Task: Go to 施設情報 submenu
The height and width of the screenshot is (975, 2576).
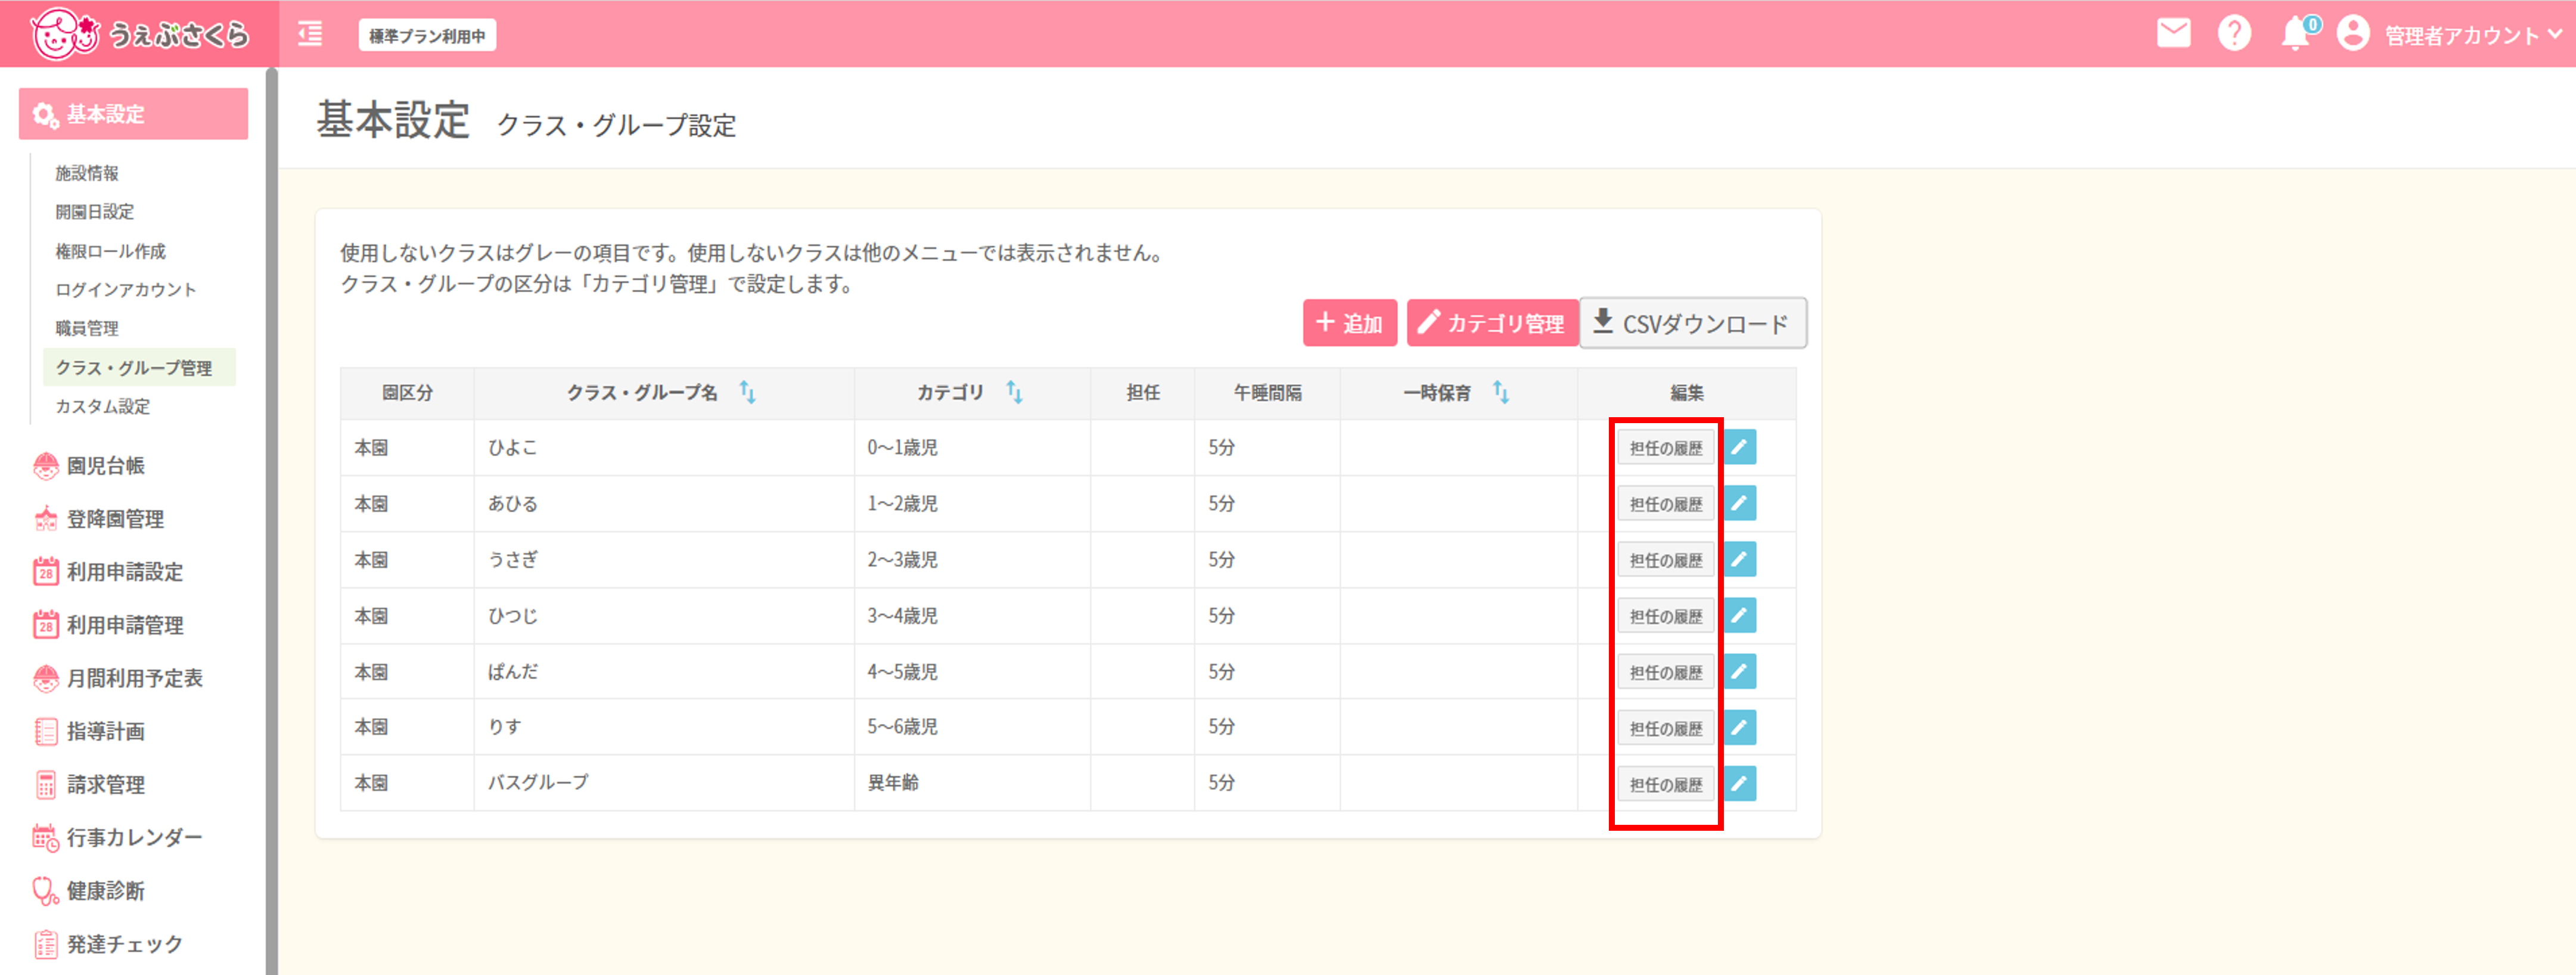Action: tap(87, 173)
